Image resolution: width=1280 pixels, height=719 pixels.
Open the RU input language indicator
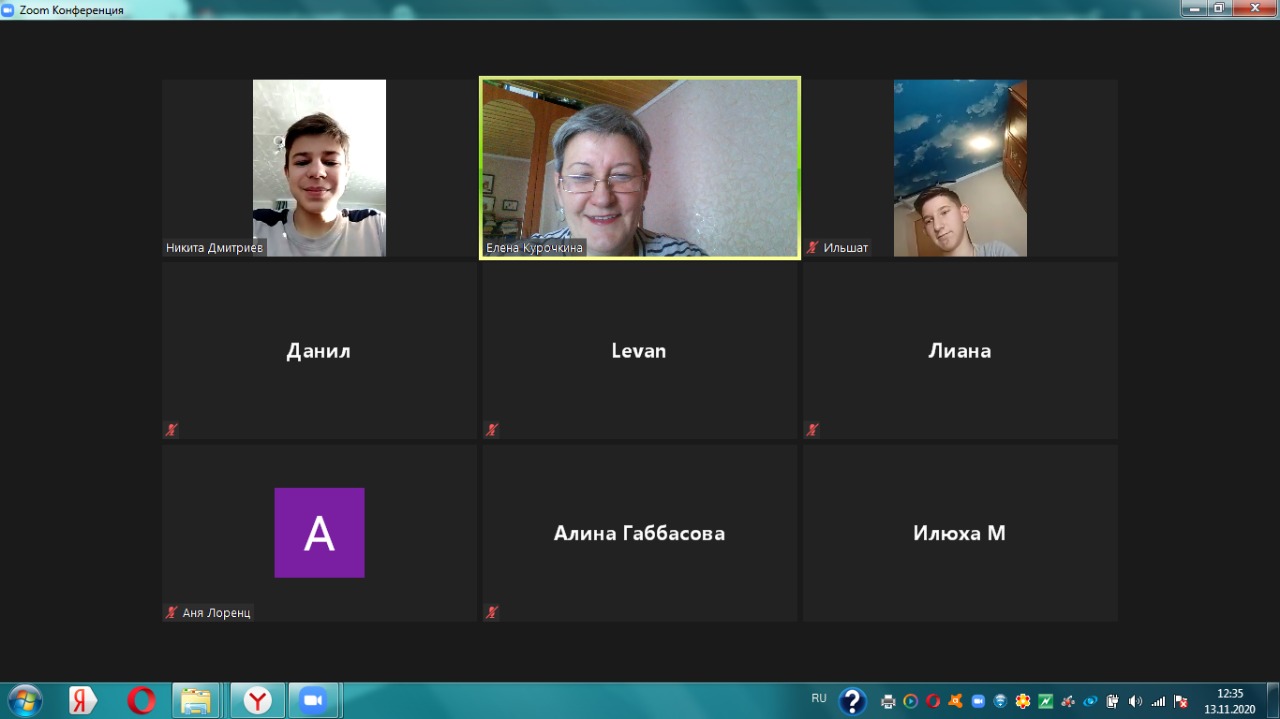819,698
